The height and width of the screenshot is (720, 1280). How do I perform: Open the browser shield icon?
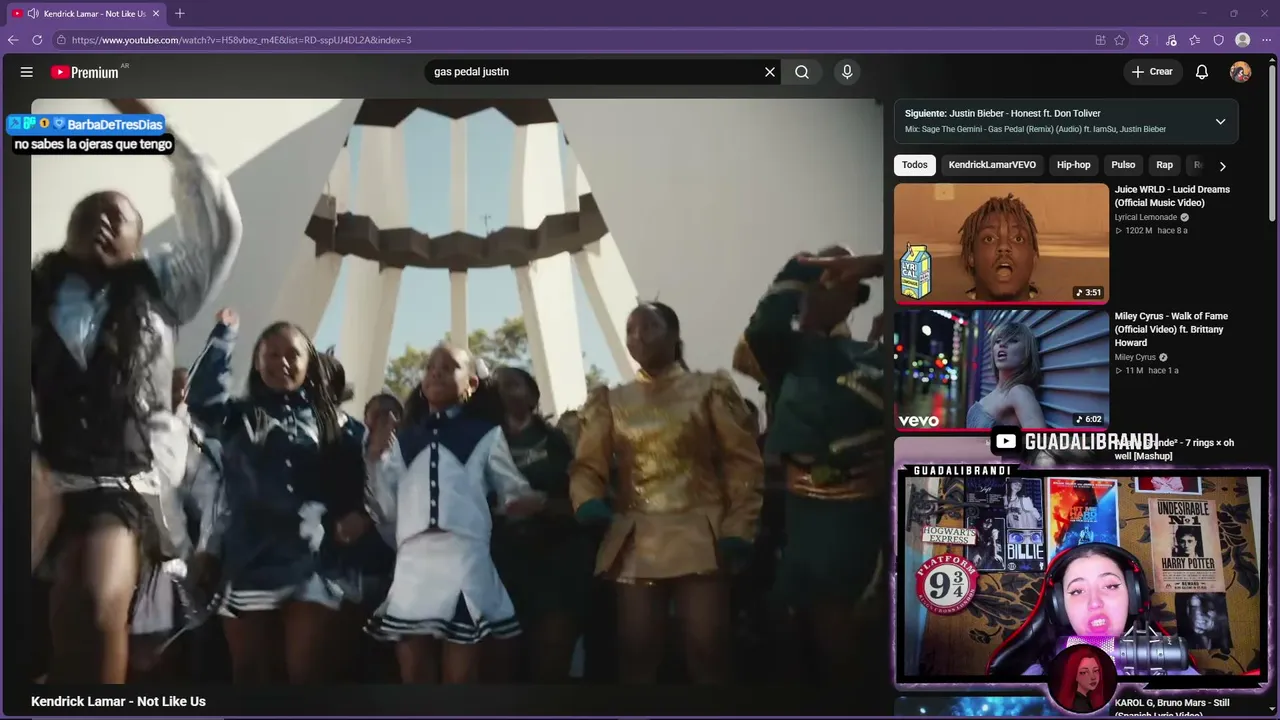pos(1218,40)
